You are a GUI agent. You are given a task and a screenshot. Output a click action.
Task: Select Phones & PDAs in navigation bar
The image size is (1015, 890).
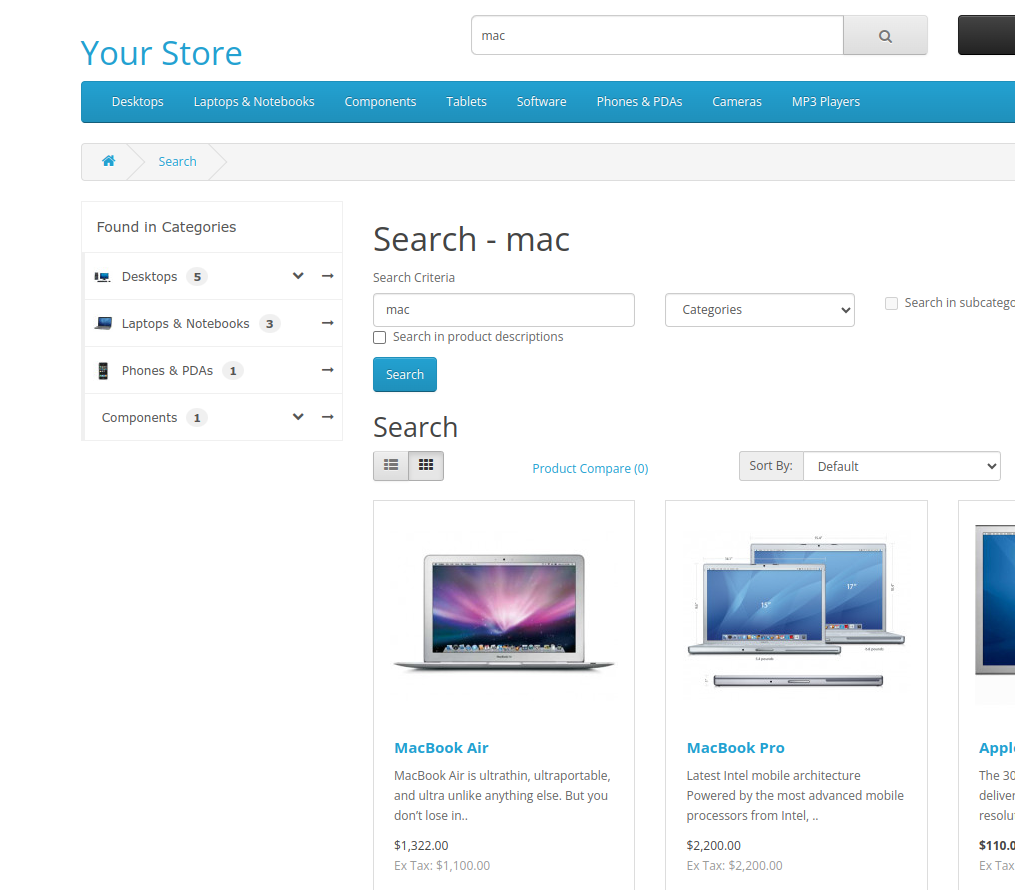(x=639, y=102)
